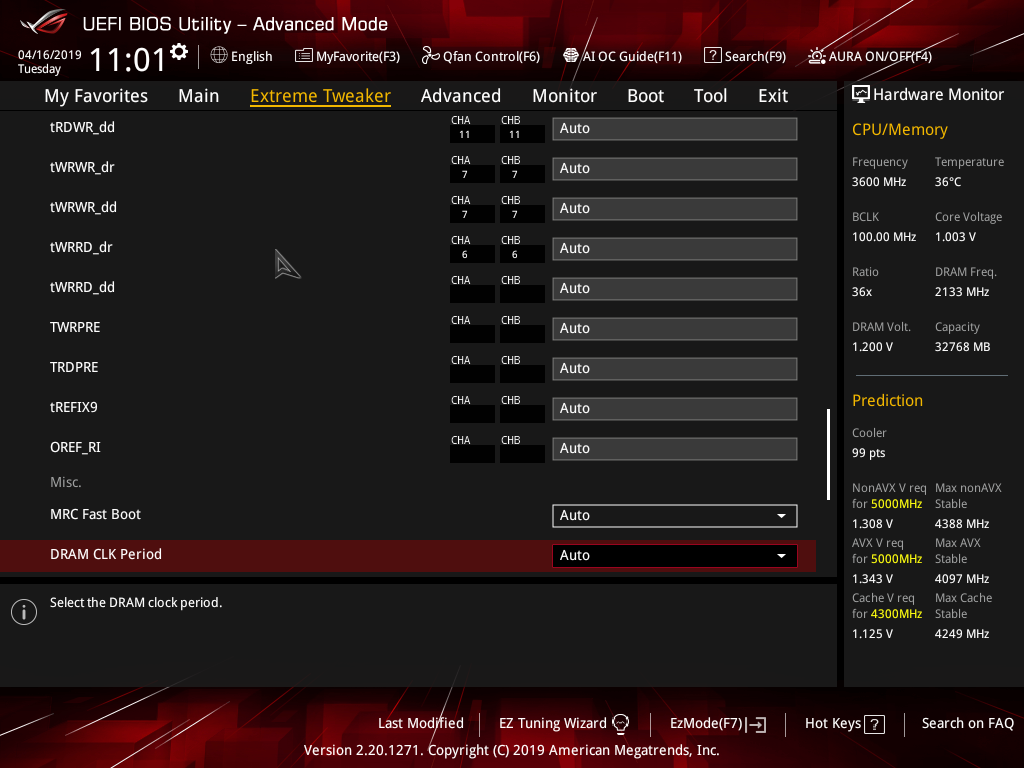
Task: Open the Monitor tab
Action: 564,96
